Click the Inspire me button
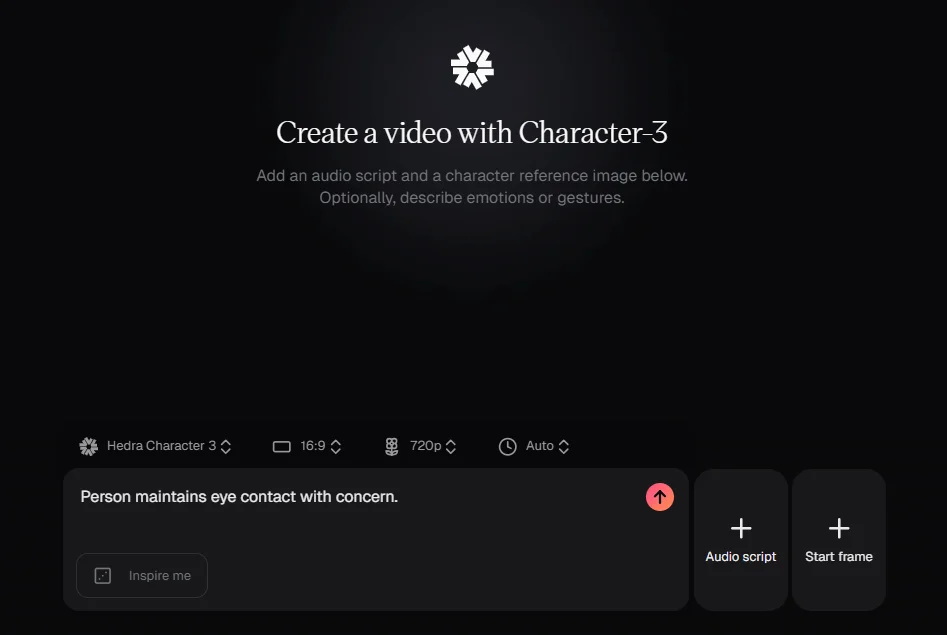The image size is (947, 635). (142, 576)
